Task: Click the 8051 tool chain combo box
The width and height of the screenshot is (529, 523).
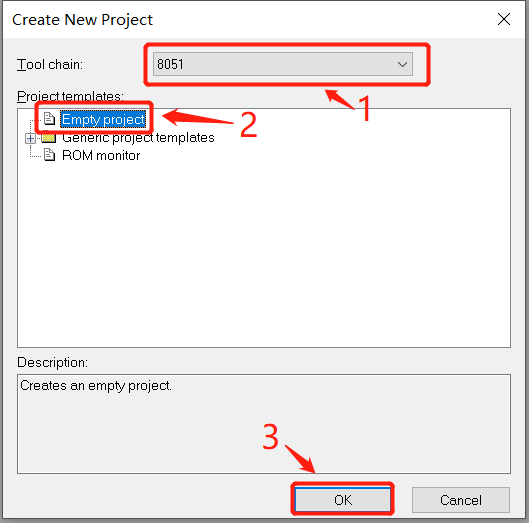Action: pyautogui.click(x=283, y=64)
